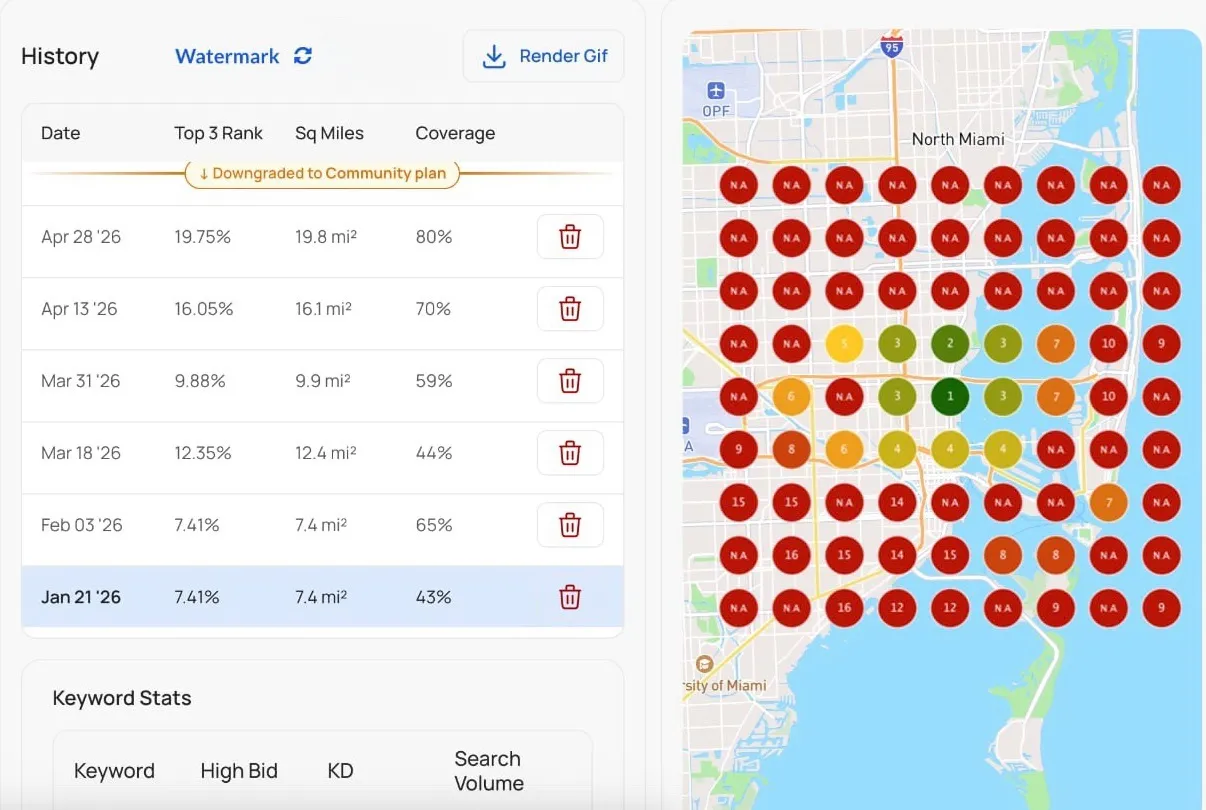
Task: Select the highlighted Jan 21 '26 row
Action: (322, 597)
